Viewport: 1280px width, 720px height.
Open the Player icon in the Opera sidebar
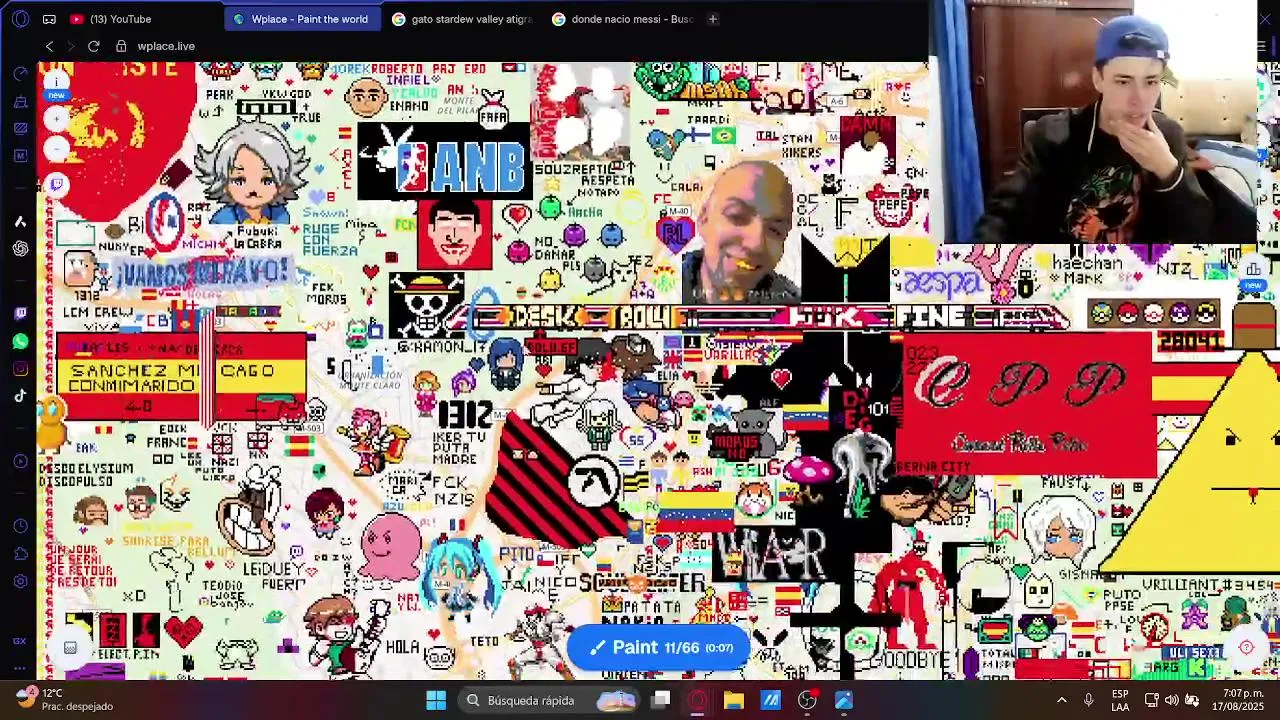20,461
